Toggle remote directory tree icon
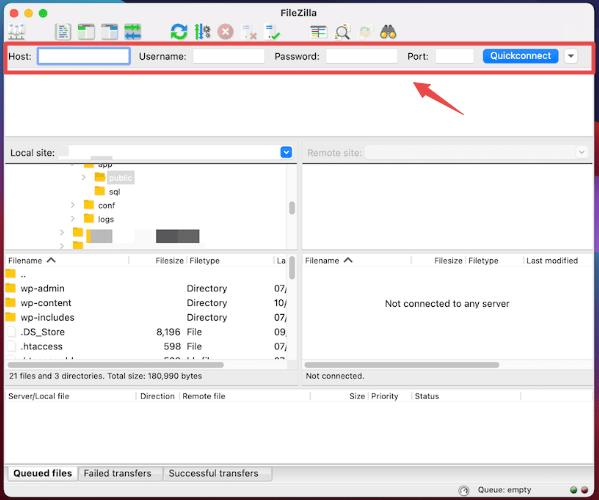 tap(110, 32)
